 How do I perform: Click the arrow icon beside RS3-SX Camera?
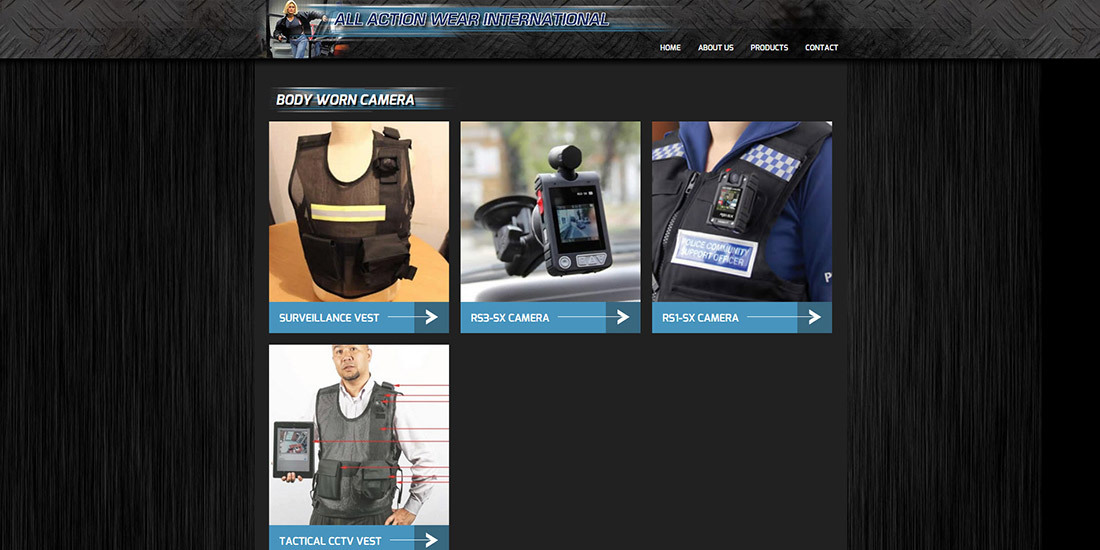[x=623, y=318]
